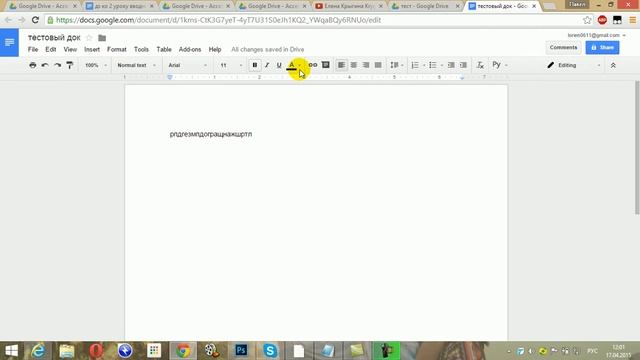Open the Tools menu
The height and width of the screenshot is (360, 640).
[141, 49]
